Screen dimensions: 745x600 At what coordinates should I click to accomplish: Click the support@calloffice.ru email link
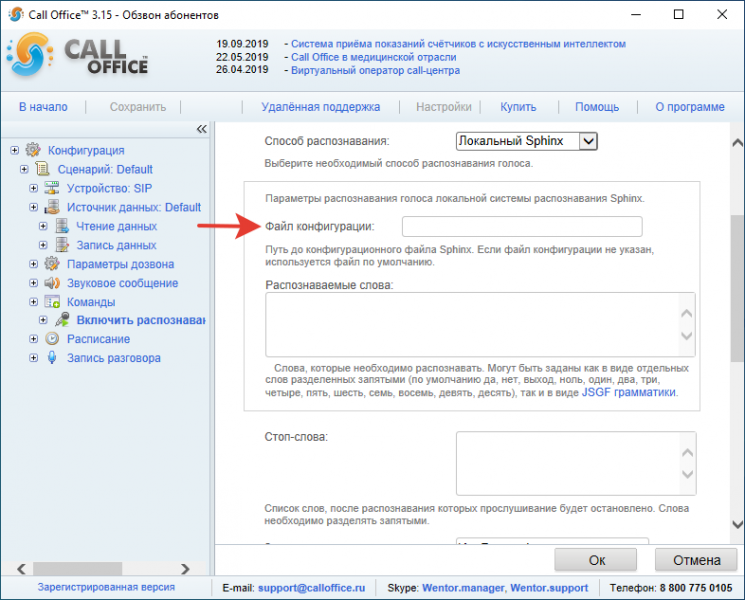[x=312, y=588]
